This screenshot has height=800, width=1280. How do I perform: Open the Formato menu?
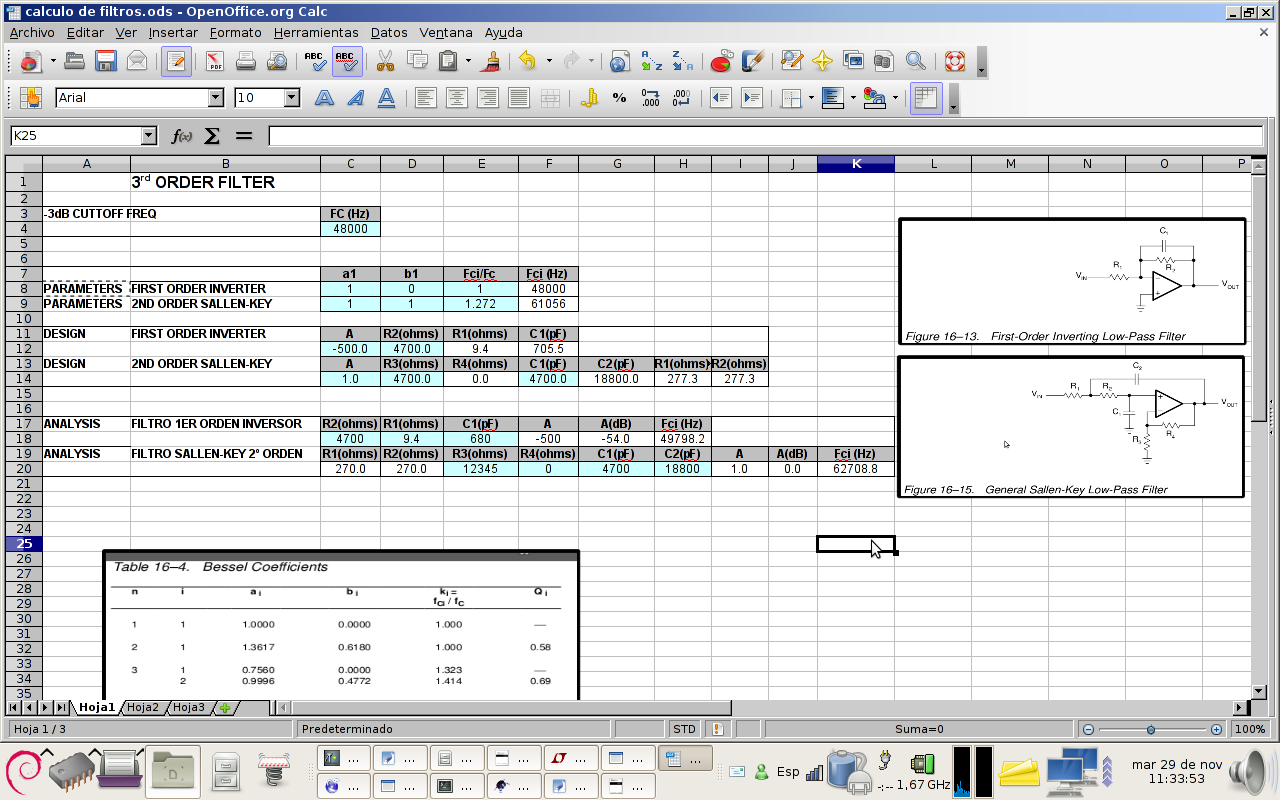235,32
